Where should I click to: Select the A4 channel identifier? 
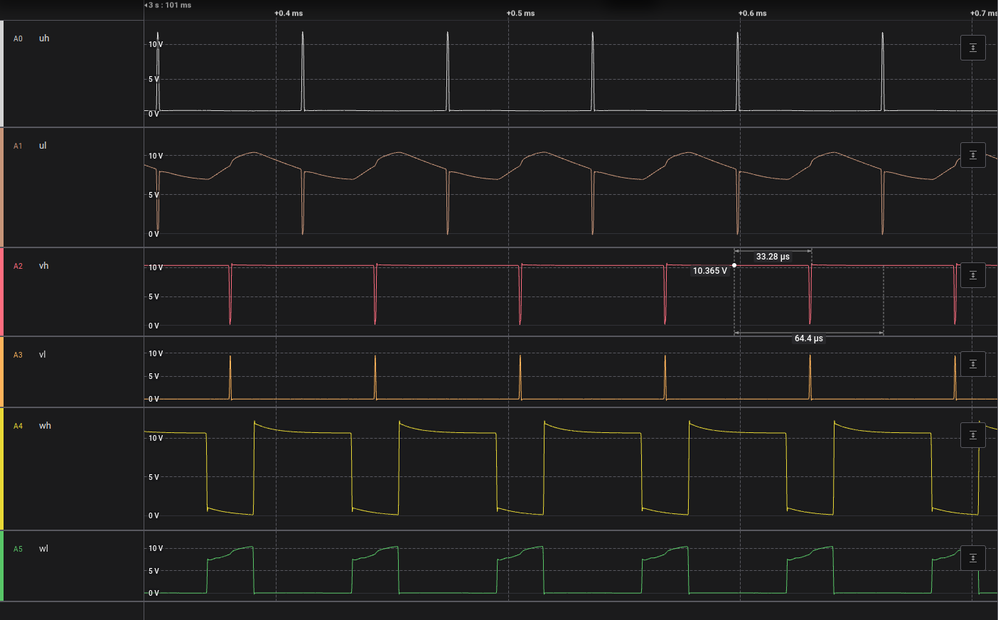(x=18, y=426)
